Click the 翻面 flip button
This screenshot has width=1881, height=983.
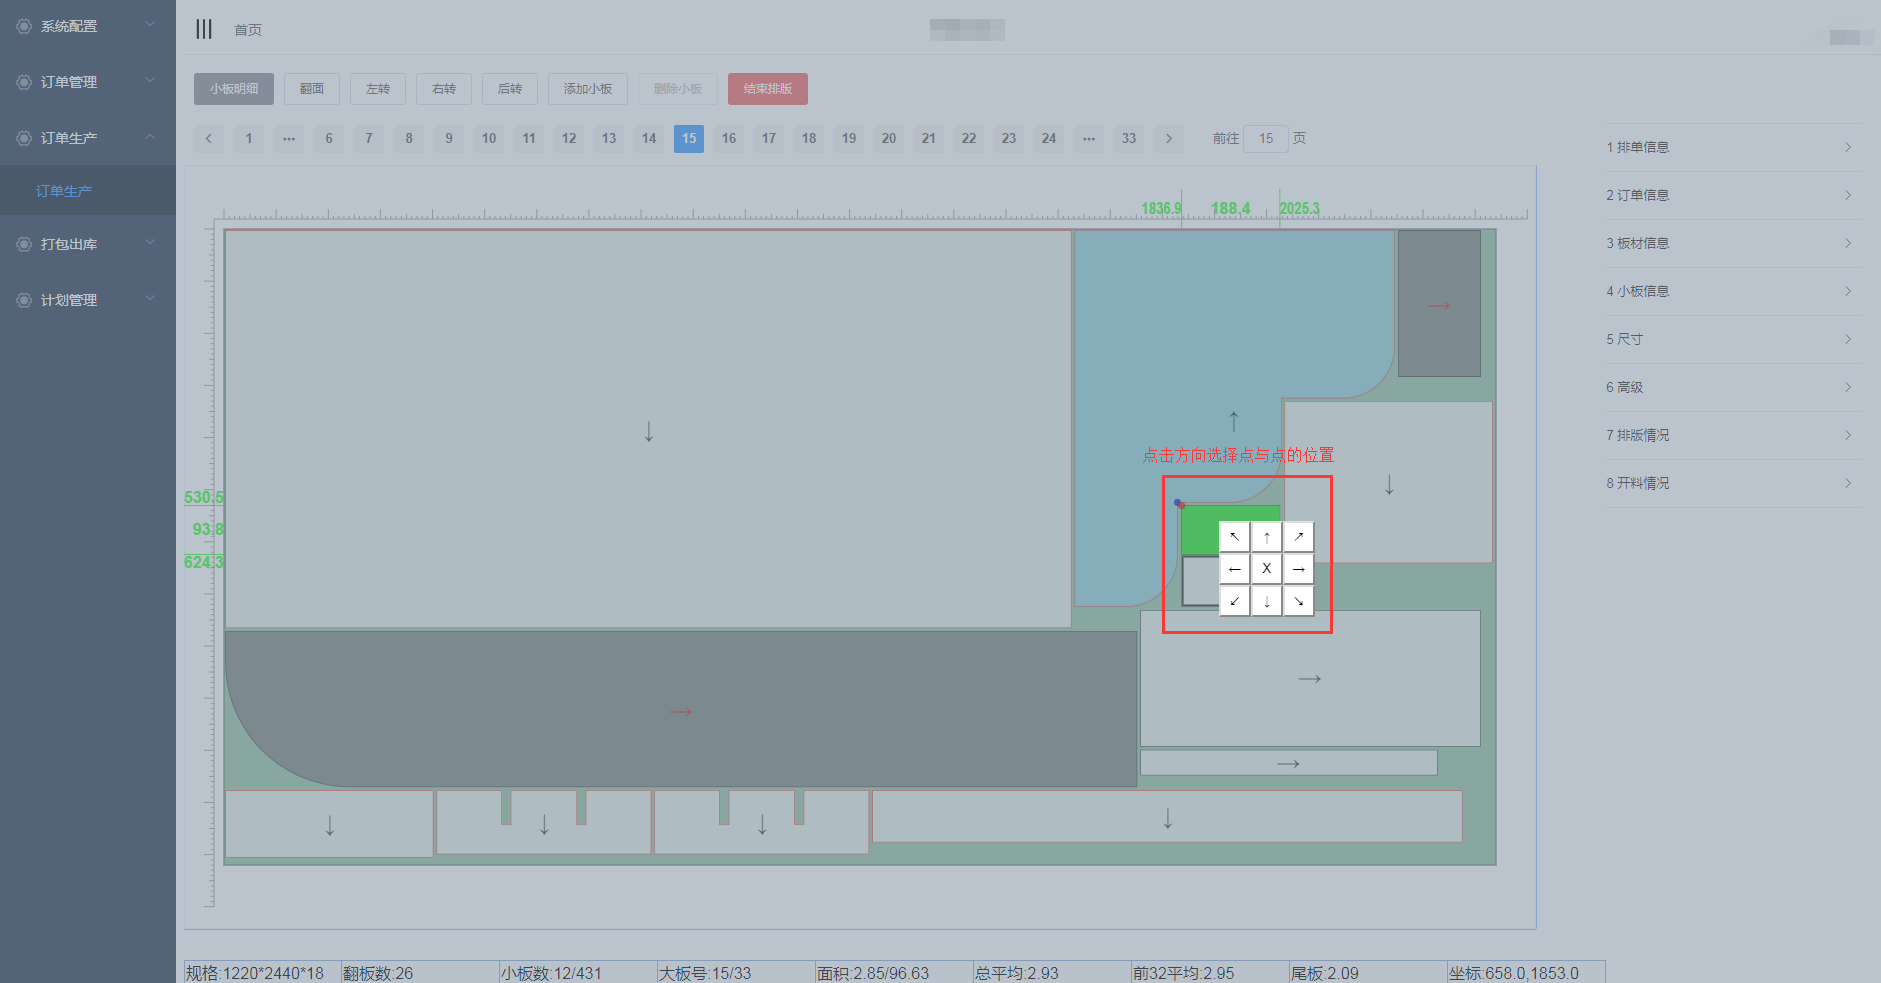311,89
